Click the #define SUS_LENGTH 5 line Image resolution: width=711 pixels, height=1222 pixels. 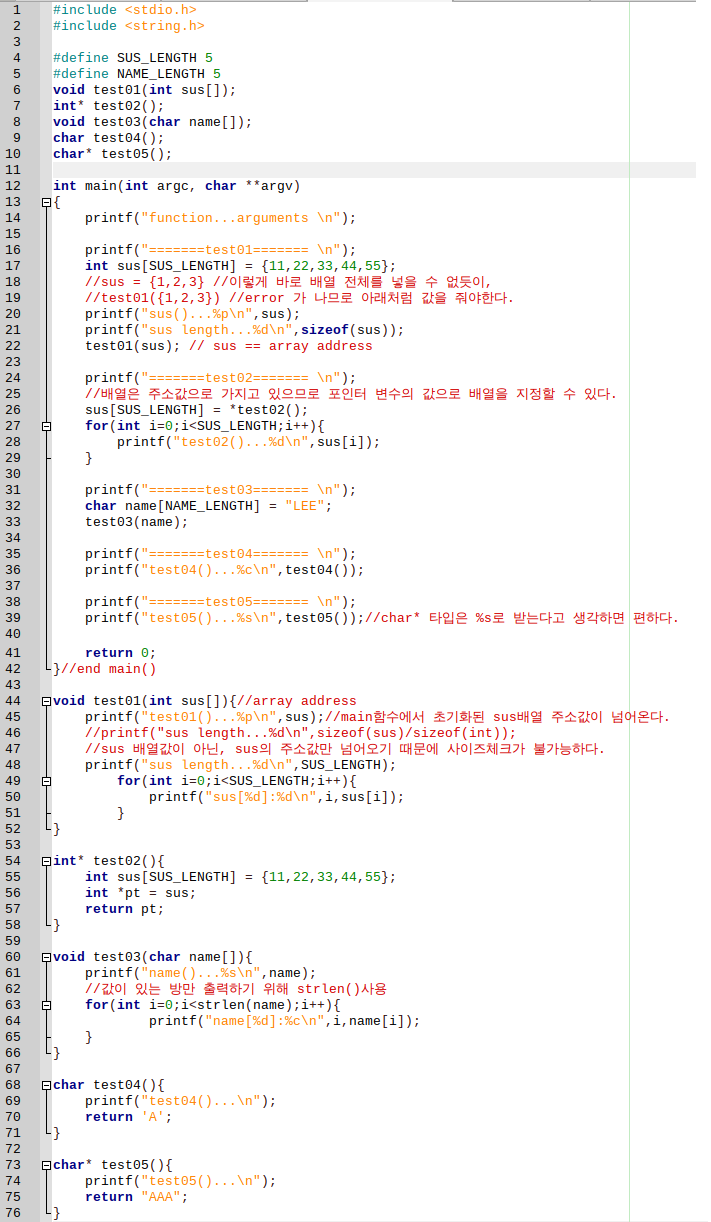pos(133,58)
